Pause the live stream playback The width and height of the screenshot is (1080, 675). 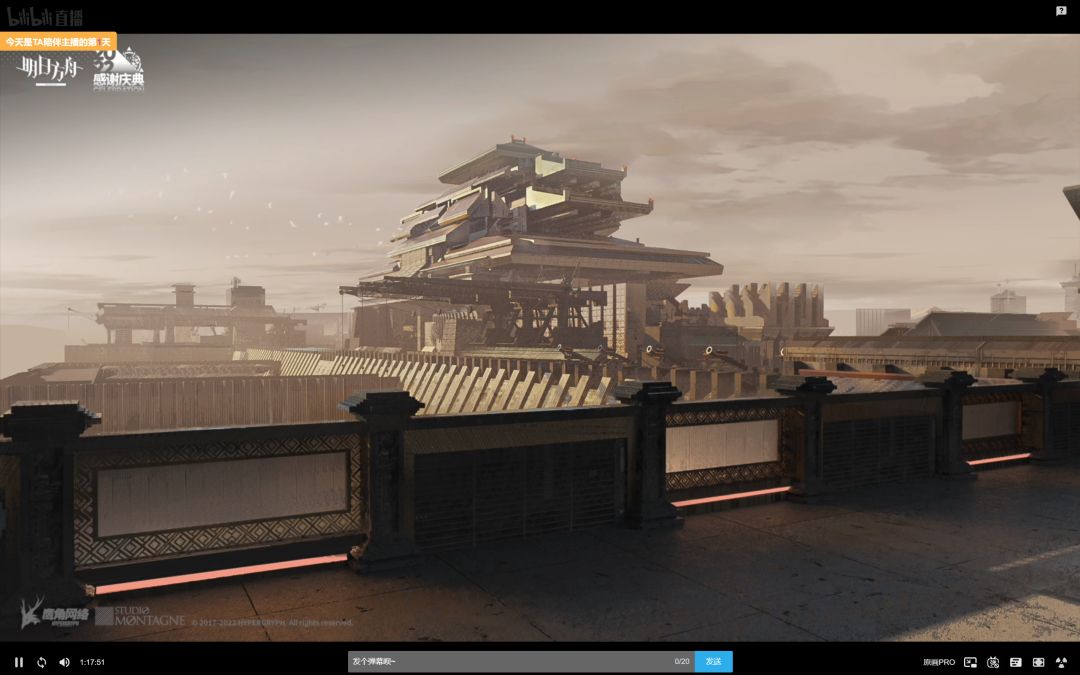pos(19,662)
